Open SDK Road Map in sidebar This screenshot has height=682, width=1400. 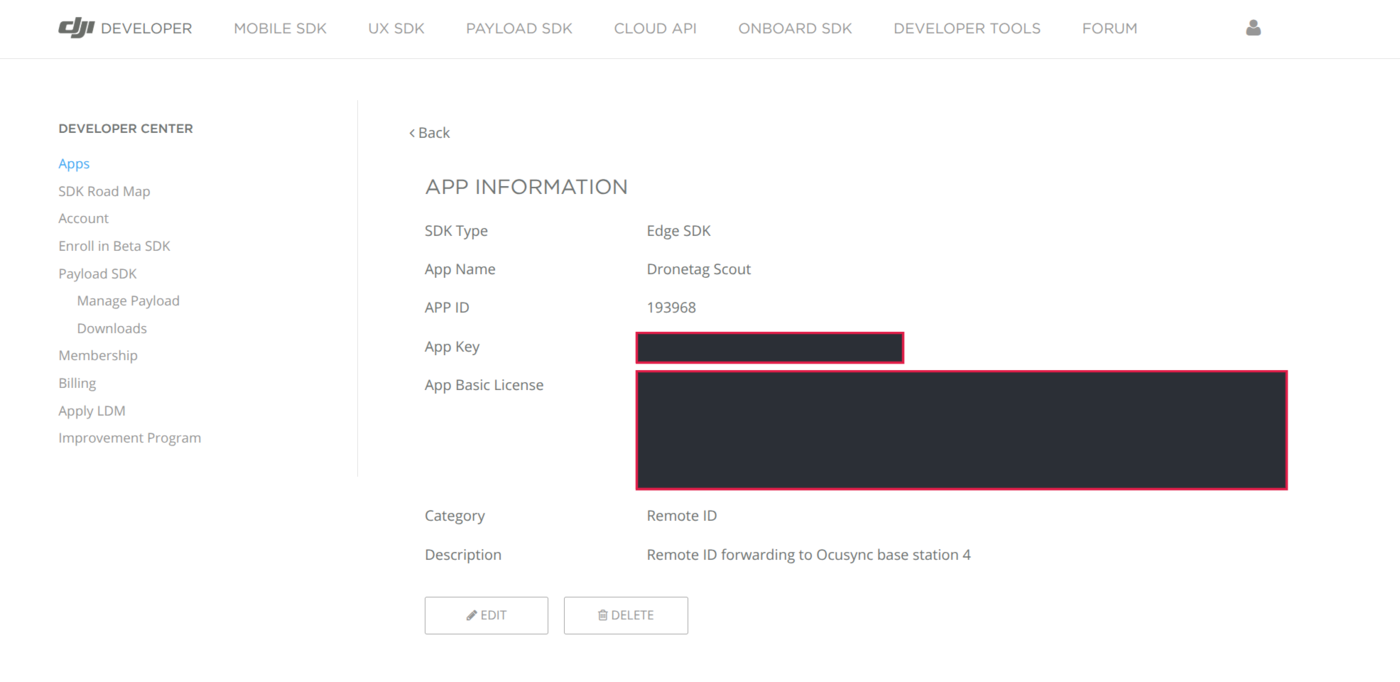tap(104, 191)
